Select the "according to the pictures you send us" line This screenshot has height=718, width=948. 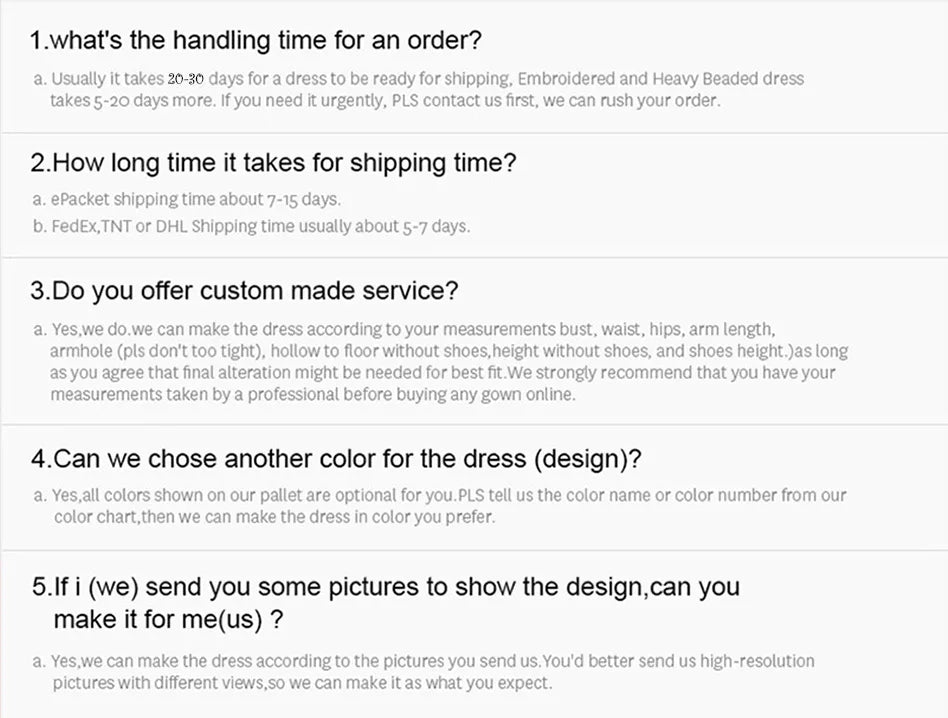[432, 661]
